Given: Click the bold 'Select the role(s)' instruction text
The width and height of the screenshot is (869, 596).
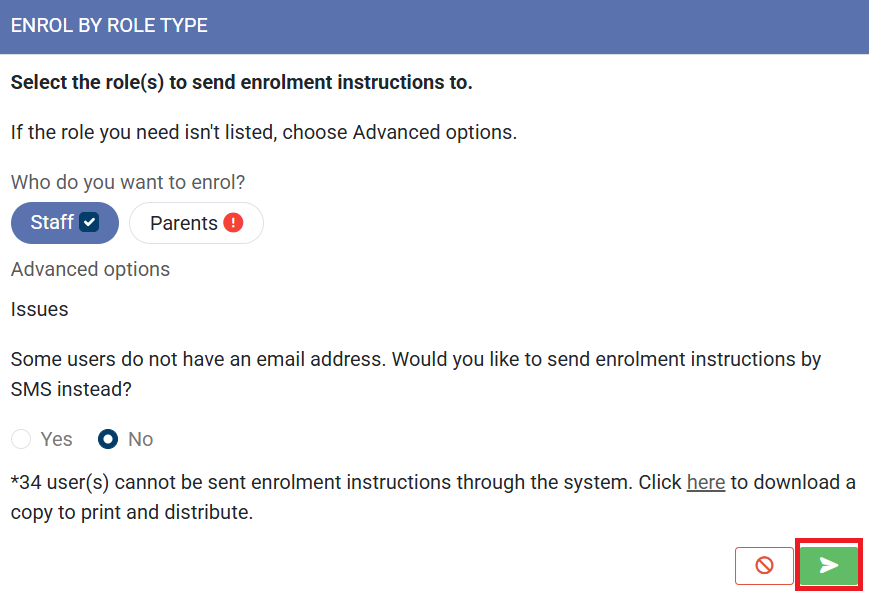Looking at the screenshot, I should pos(241,82).
